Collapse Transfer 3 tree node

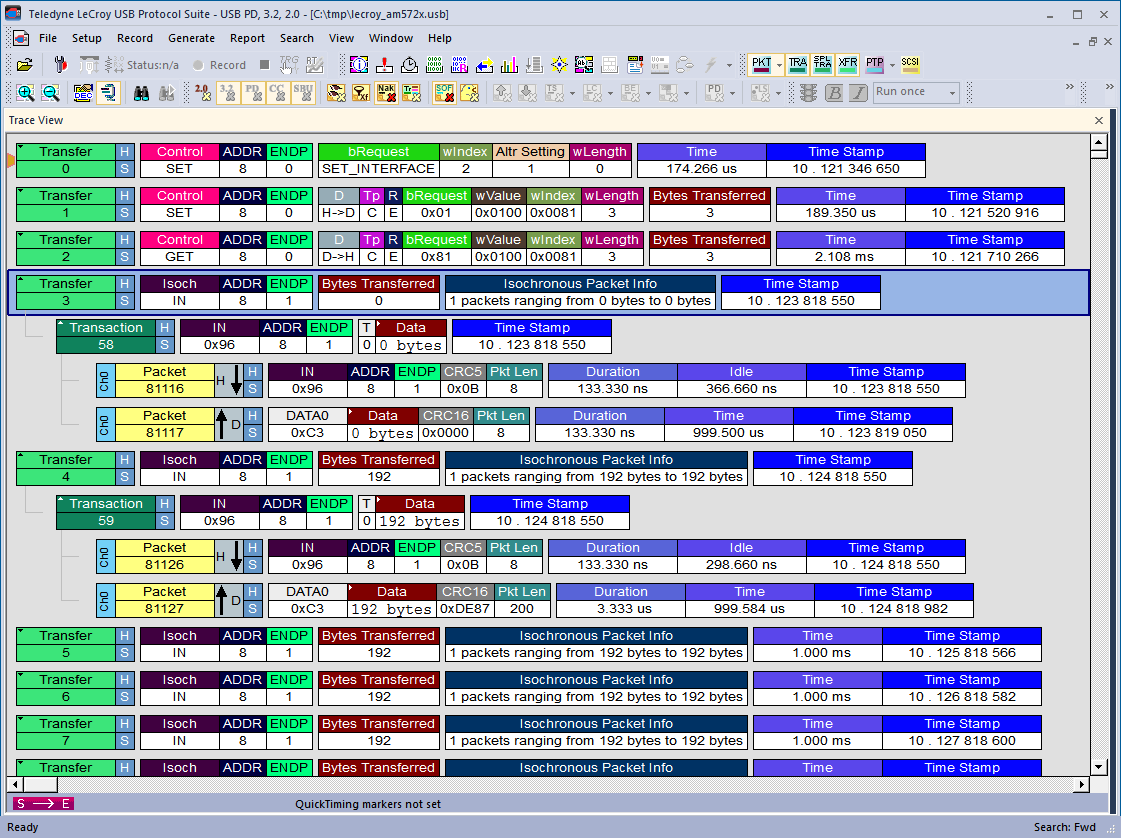point(21,279)
